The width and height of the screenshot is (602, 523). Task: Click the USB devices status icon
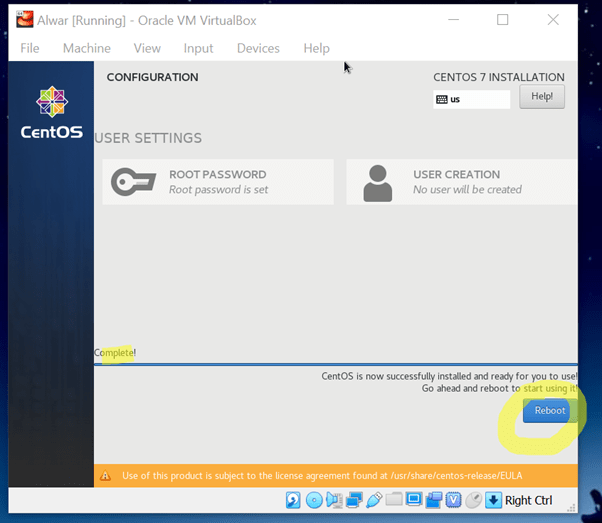[373, 500]
